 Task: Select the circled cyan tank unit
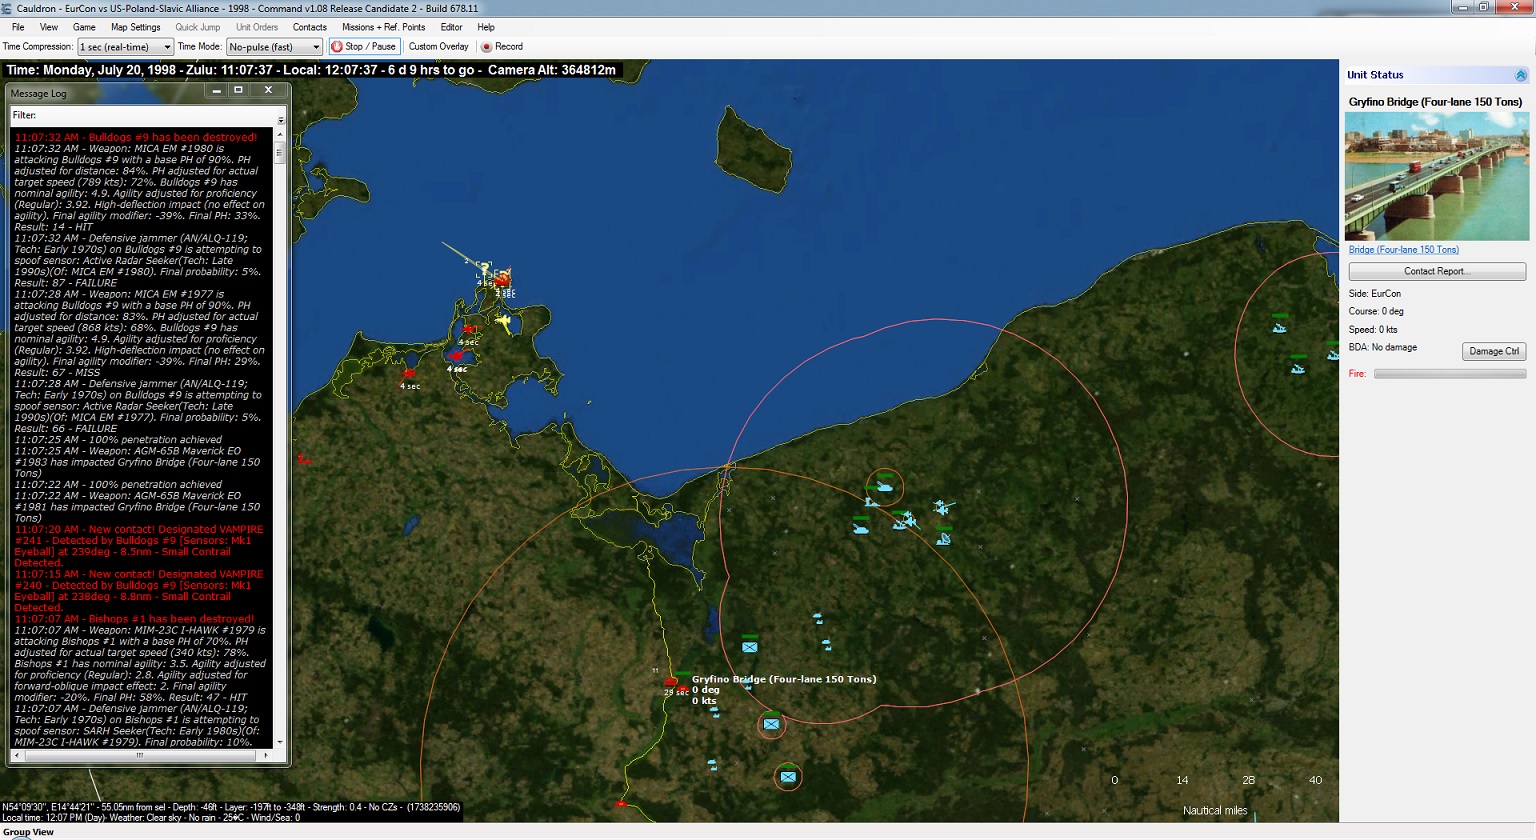pyautogui.click(x=884, y=487)
